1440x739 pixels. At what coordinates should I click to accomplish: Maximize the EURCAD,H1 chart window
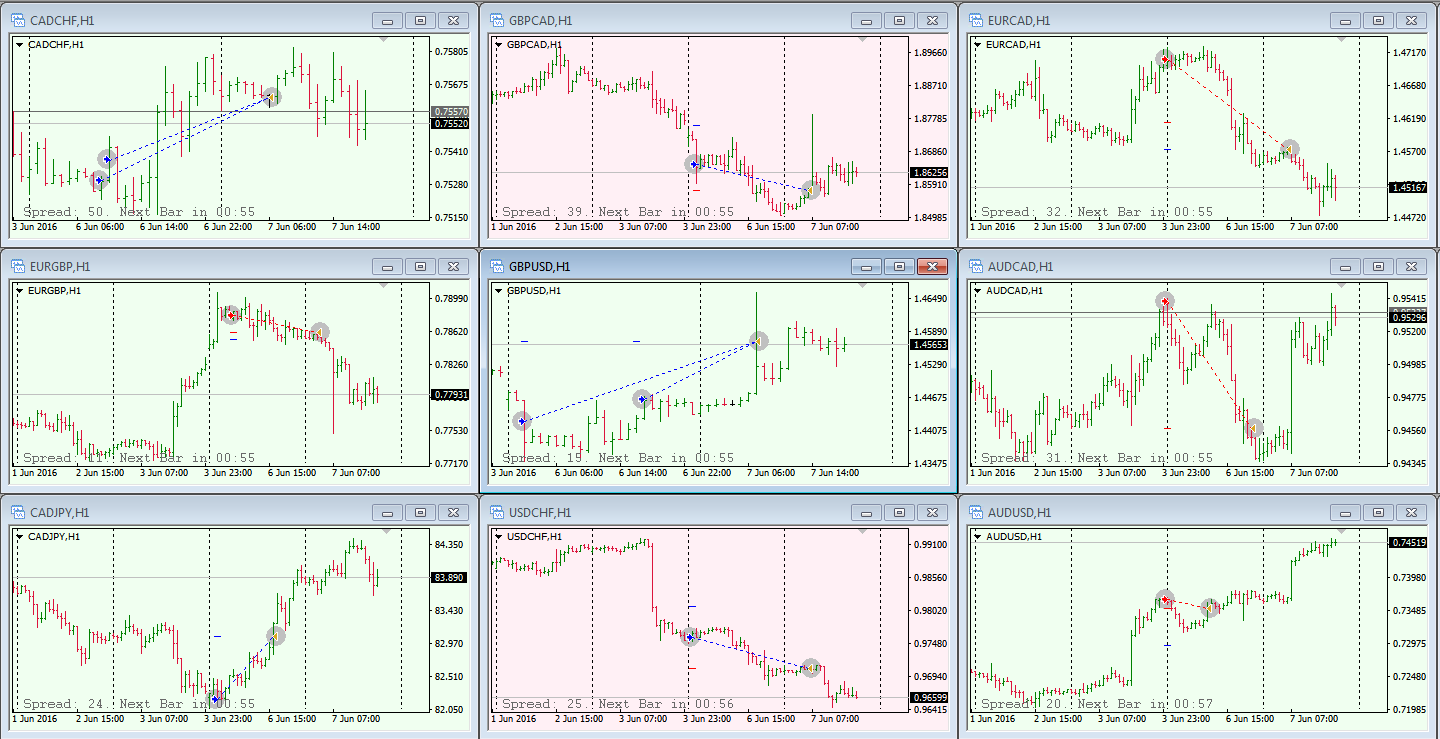click(x=1378, y=20)
